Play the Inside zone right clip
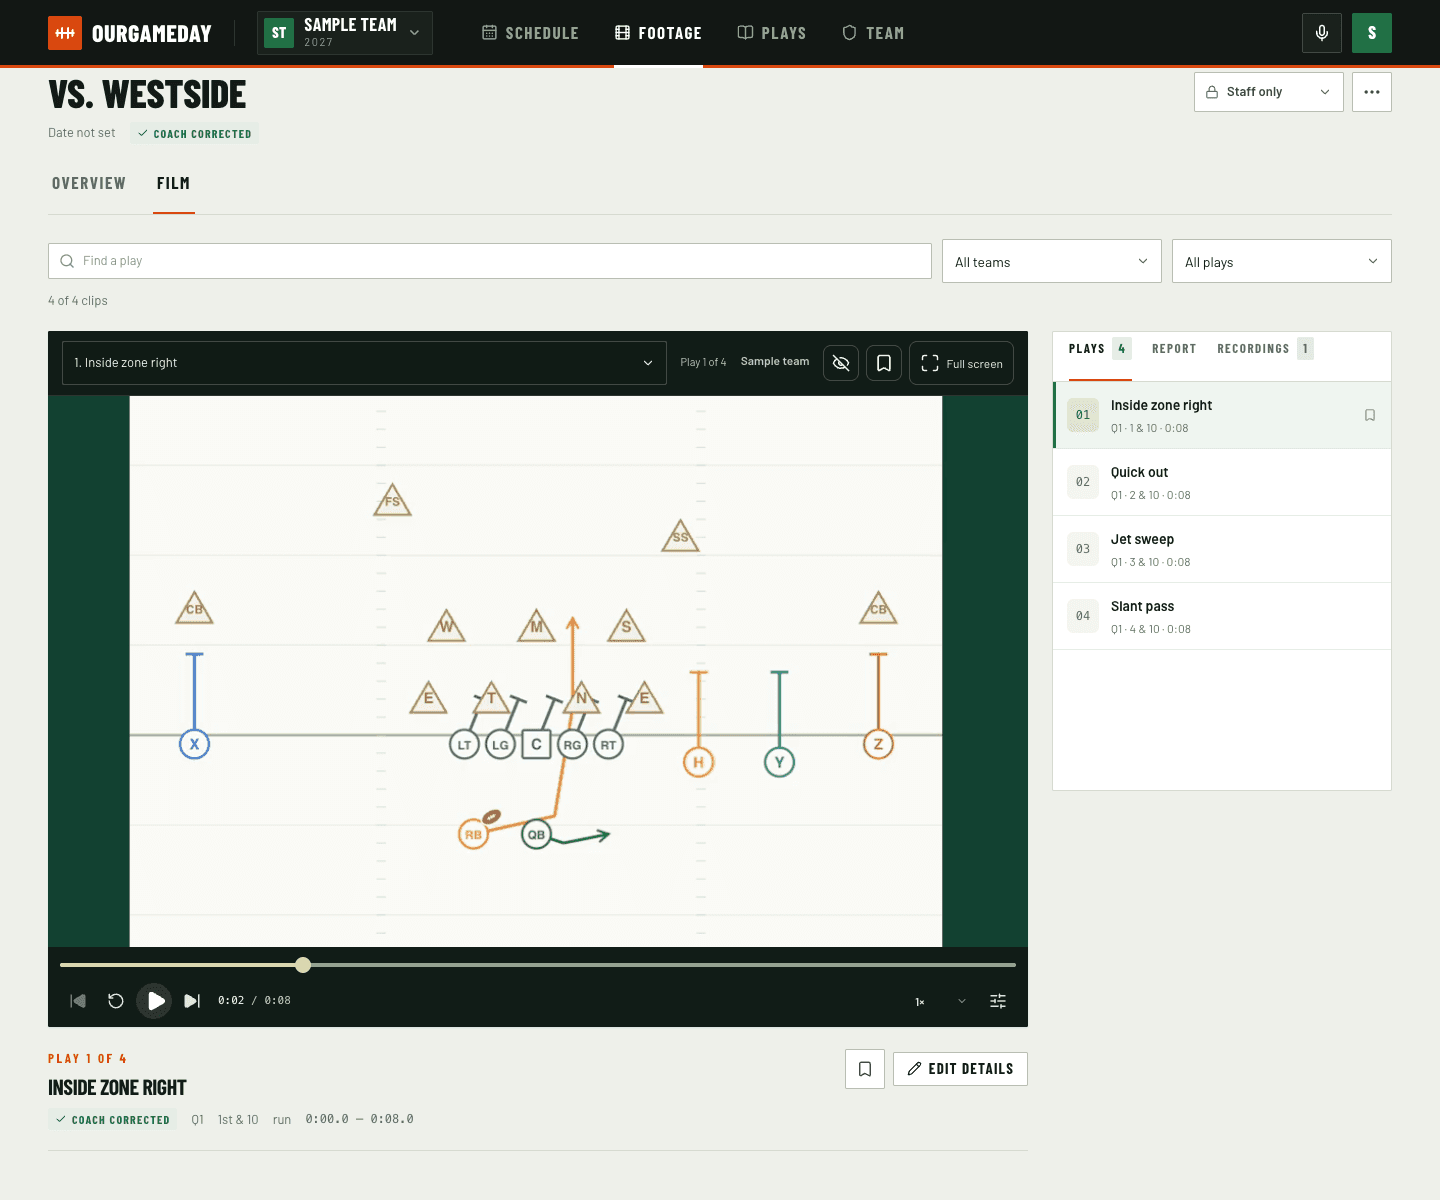The width and height of the screenshot is (1440, 1200). pos(154,1001)
